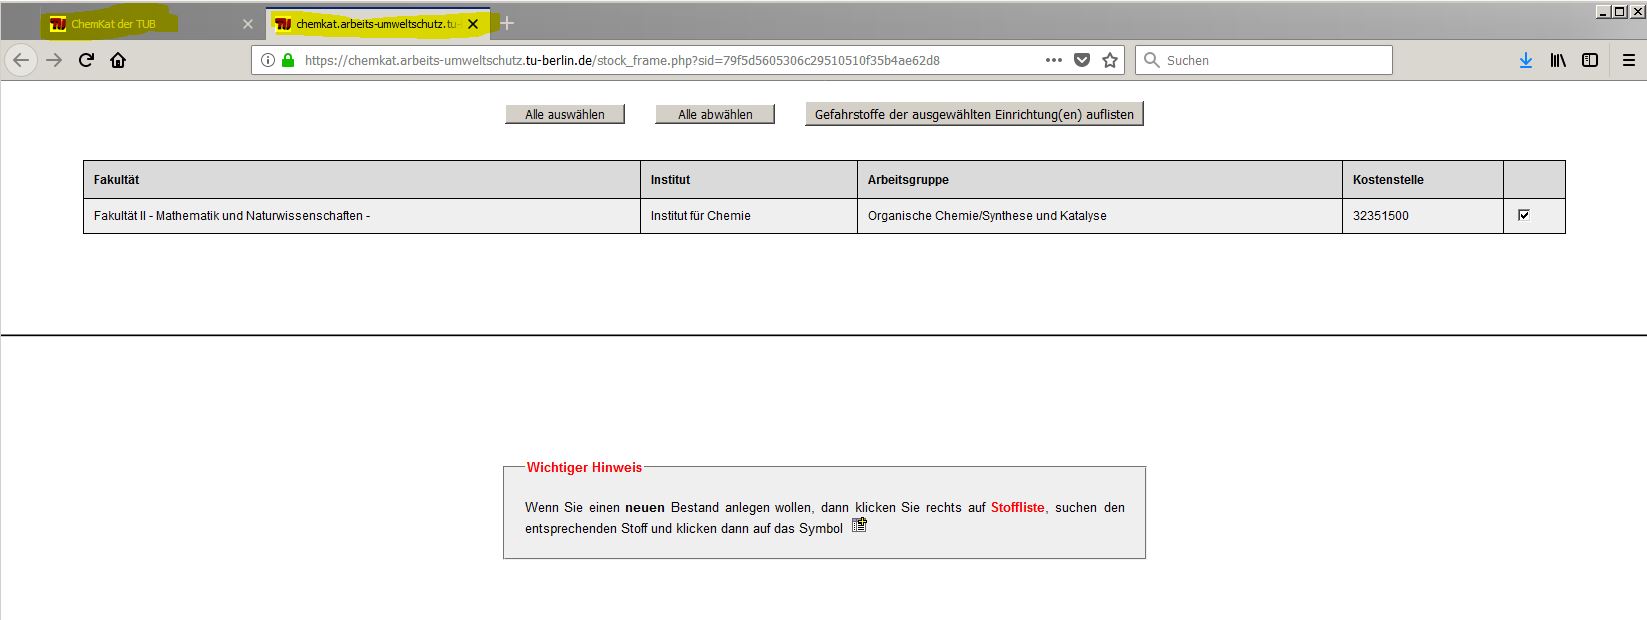Uncheck the Organische Chemie row checkbox

(1524, 215)
